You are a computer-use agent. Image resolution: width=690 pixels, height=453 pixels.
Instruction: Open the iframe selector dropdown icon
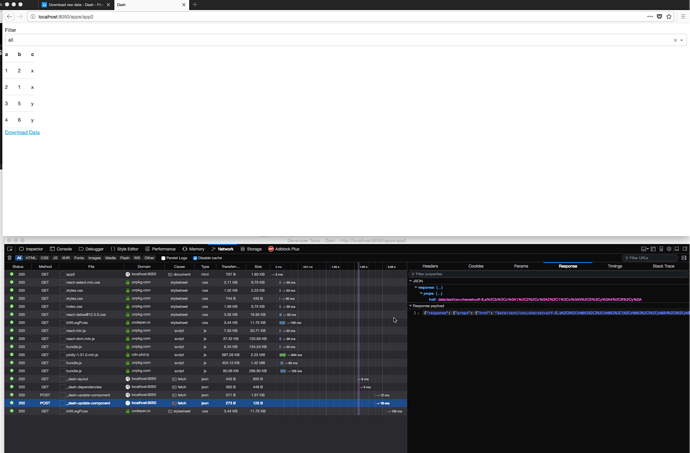[x=645, y=249]
